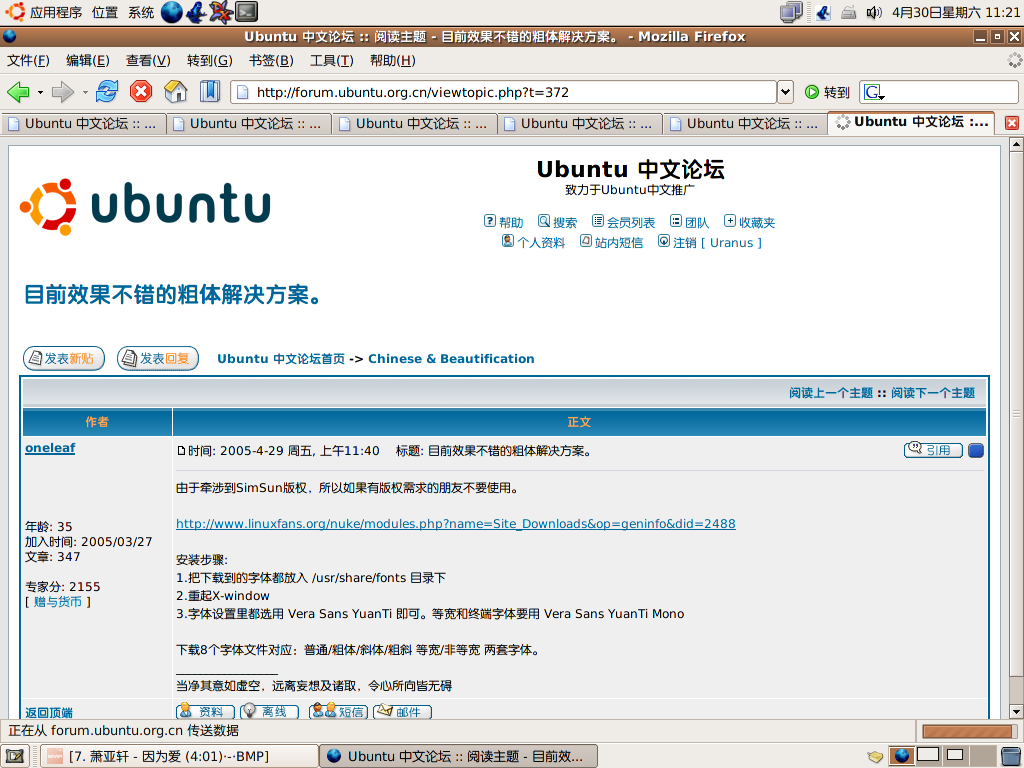Open the 应用程序 panel menu
This screenshot has height=768, width=1024.
[45, 12]
